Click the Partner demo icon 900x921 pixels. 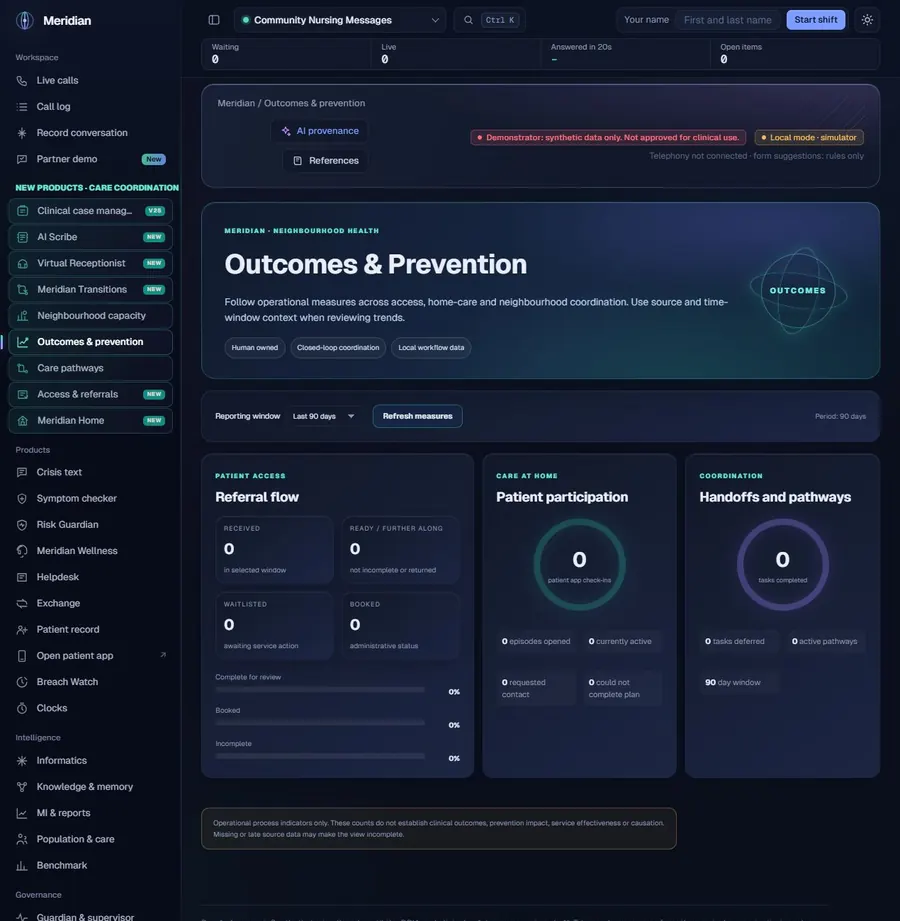tap(22, 159)
